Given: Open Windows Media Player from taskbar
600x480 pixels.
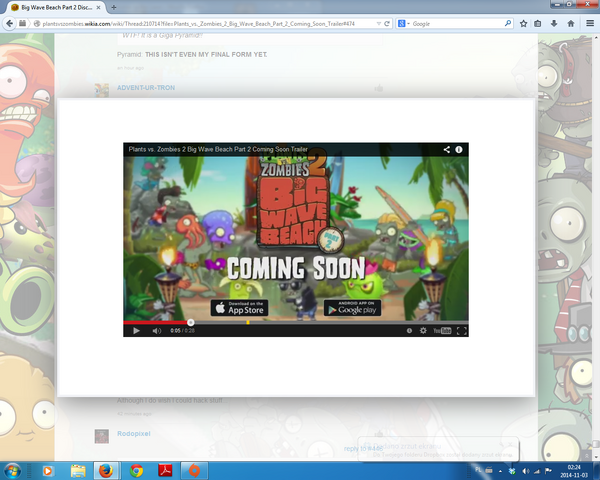Looking at the screenshot, I should [x=48, y=471].
